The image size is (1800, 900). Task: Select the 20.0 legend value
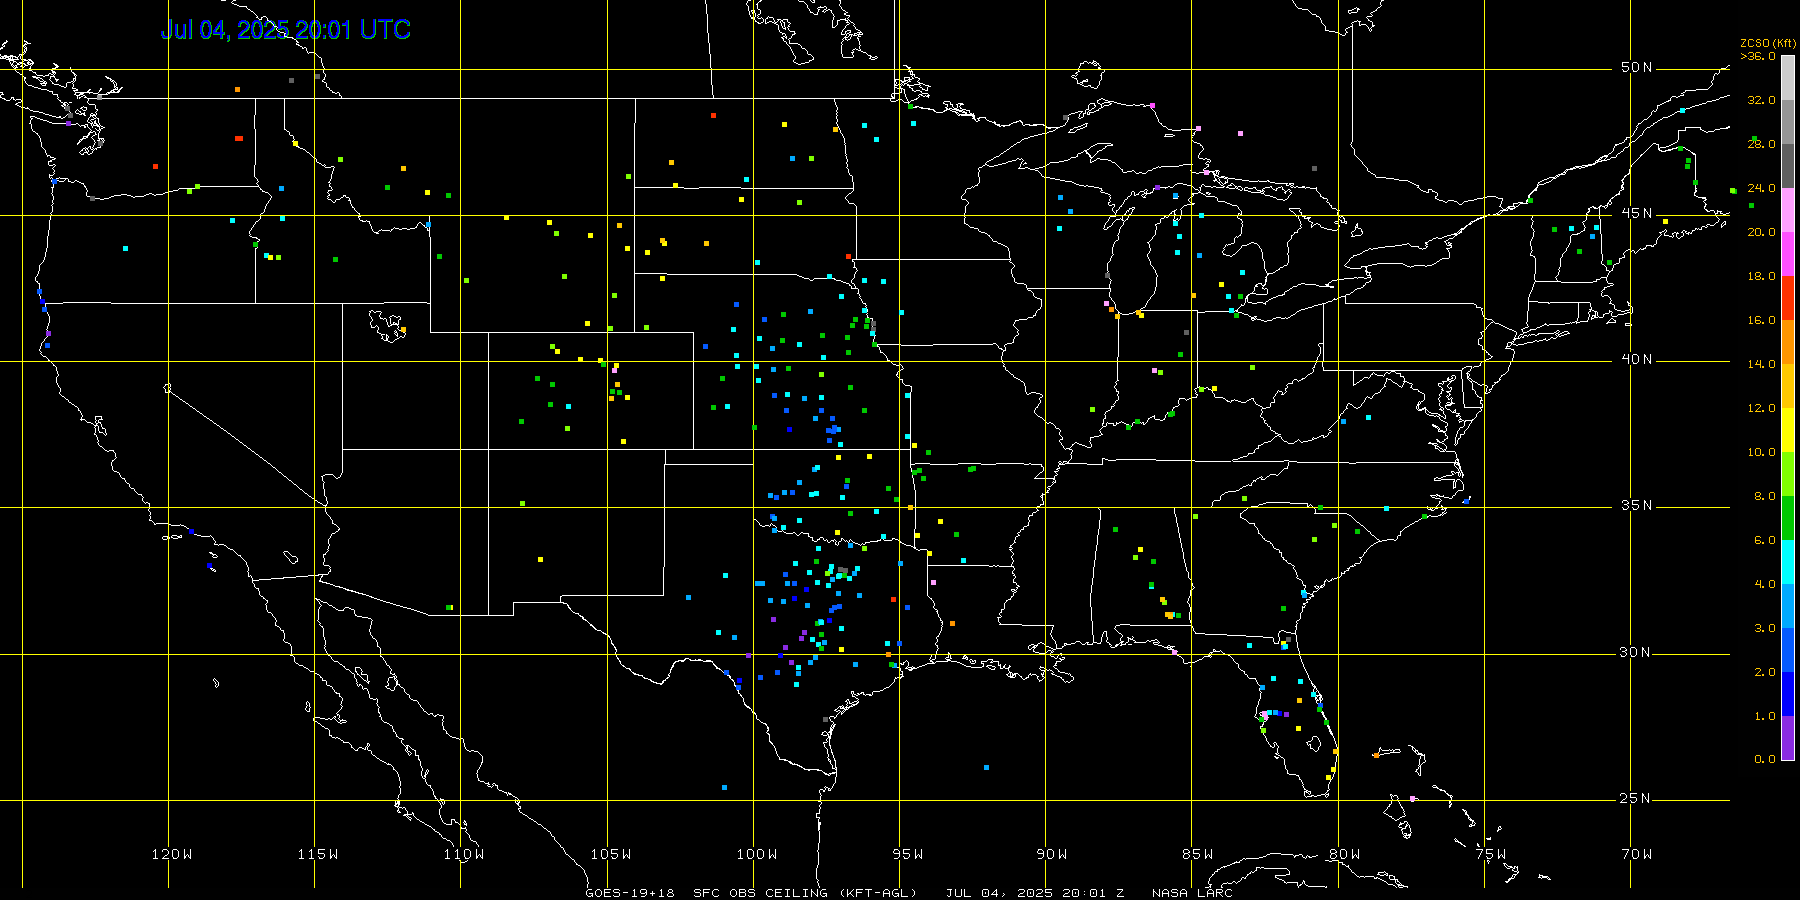click(1761, 232)
